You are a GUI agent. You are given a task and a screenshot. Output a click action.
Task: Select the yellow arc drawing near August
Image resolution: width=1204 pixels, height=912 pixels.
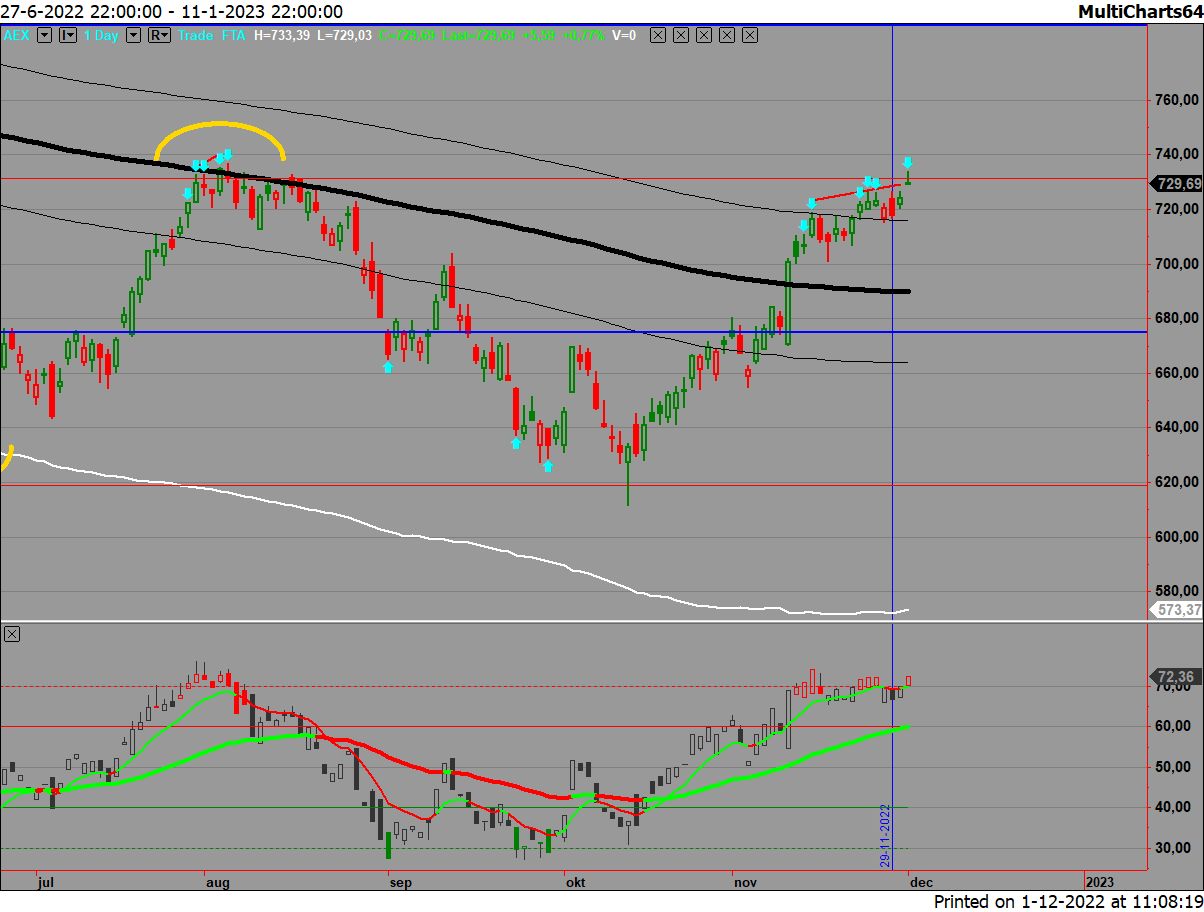point(220,124)
